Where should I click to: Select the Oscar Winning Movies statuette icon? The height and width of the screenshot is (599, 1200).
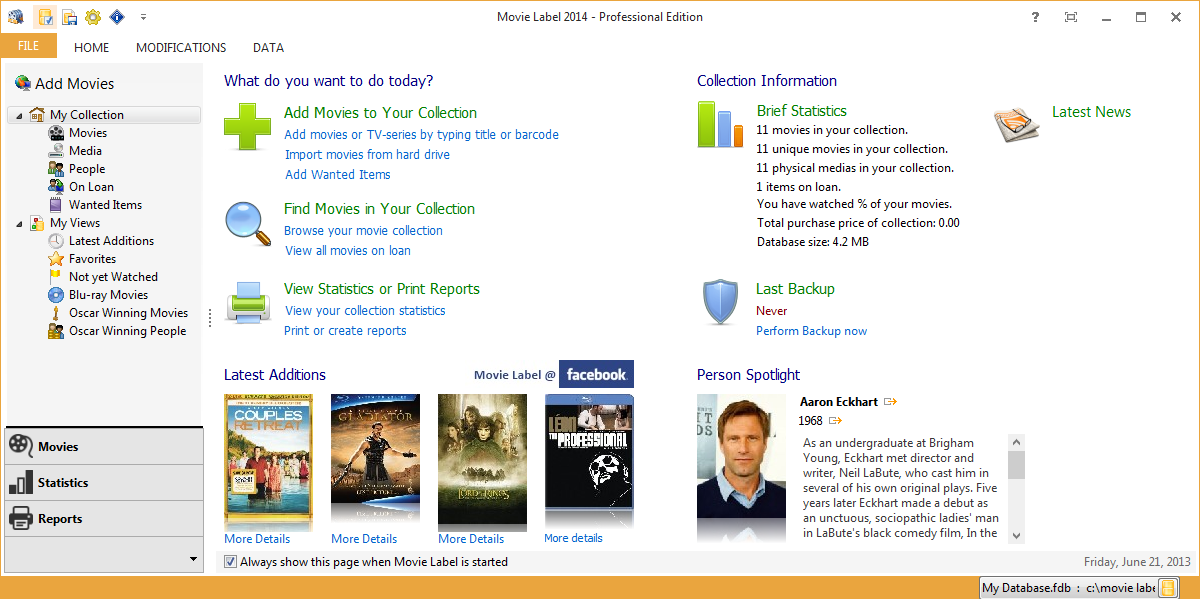tap(56, 313)
